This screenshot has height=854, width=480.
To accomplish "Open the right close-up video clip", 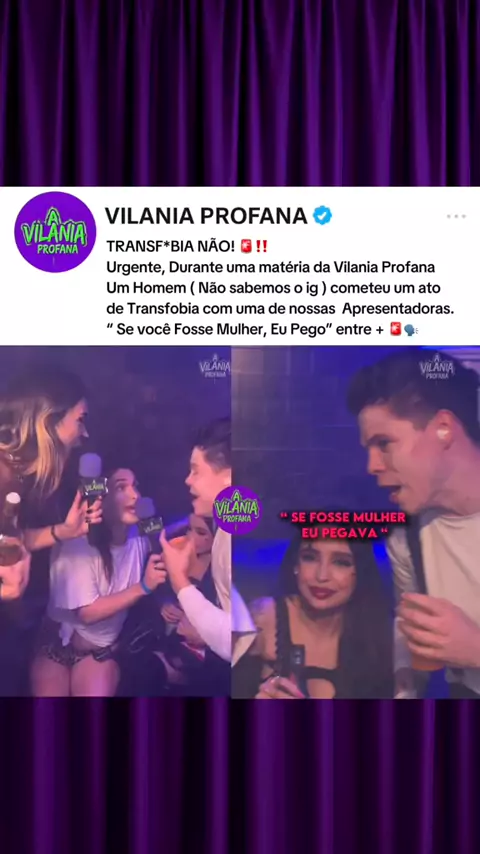I will click(x=356, y=521).
